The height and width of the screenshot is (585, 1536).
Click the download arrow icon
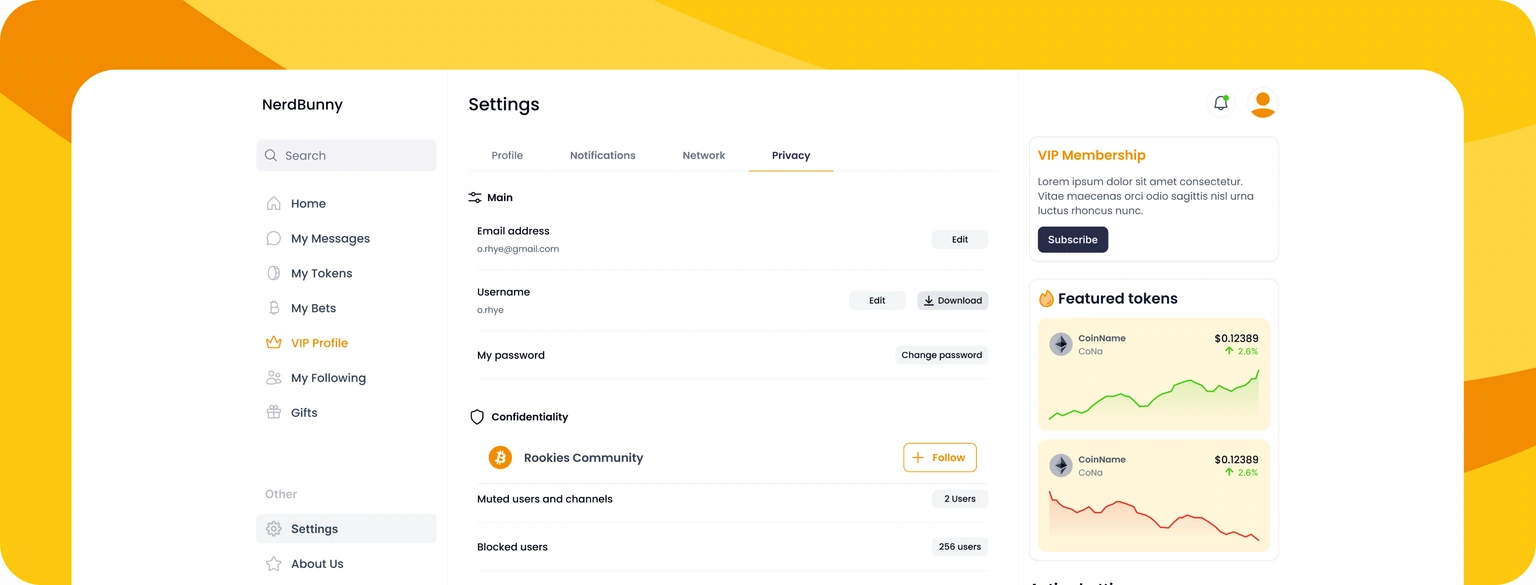point(928,300)
